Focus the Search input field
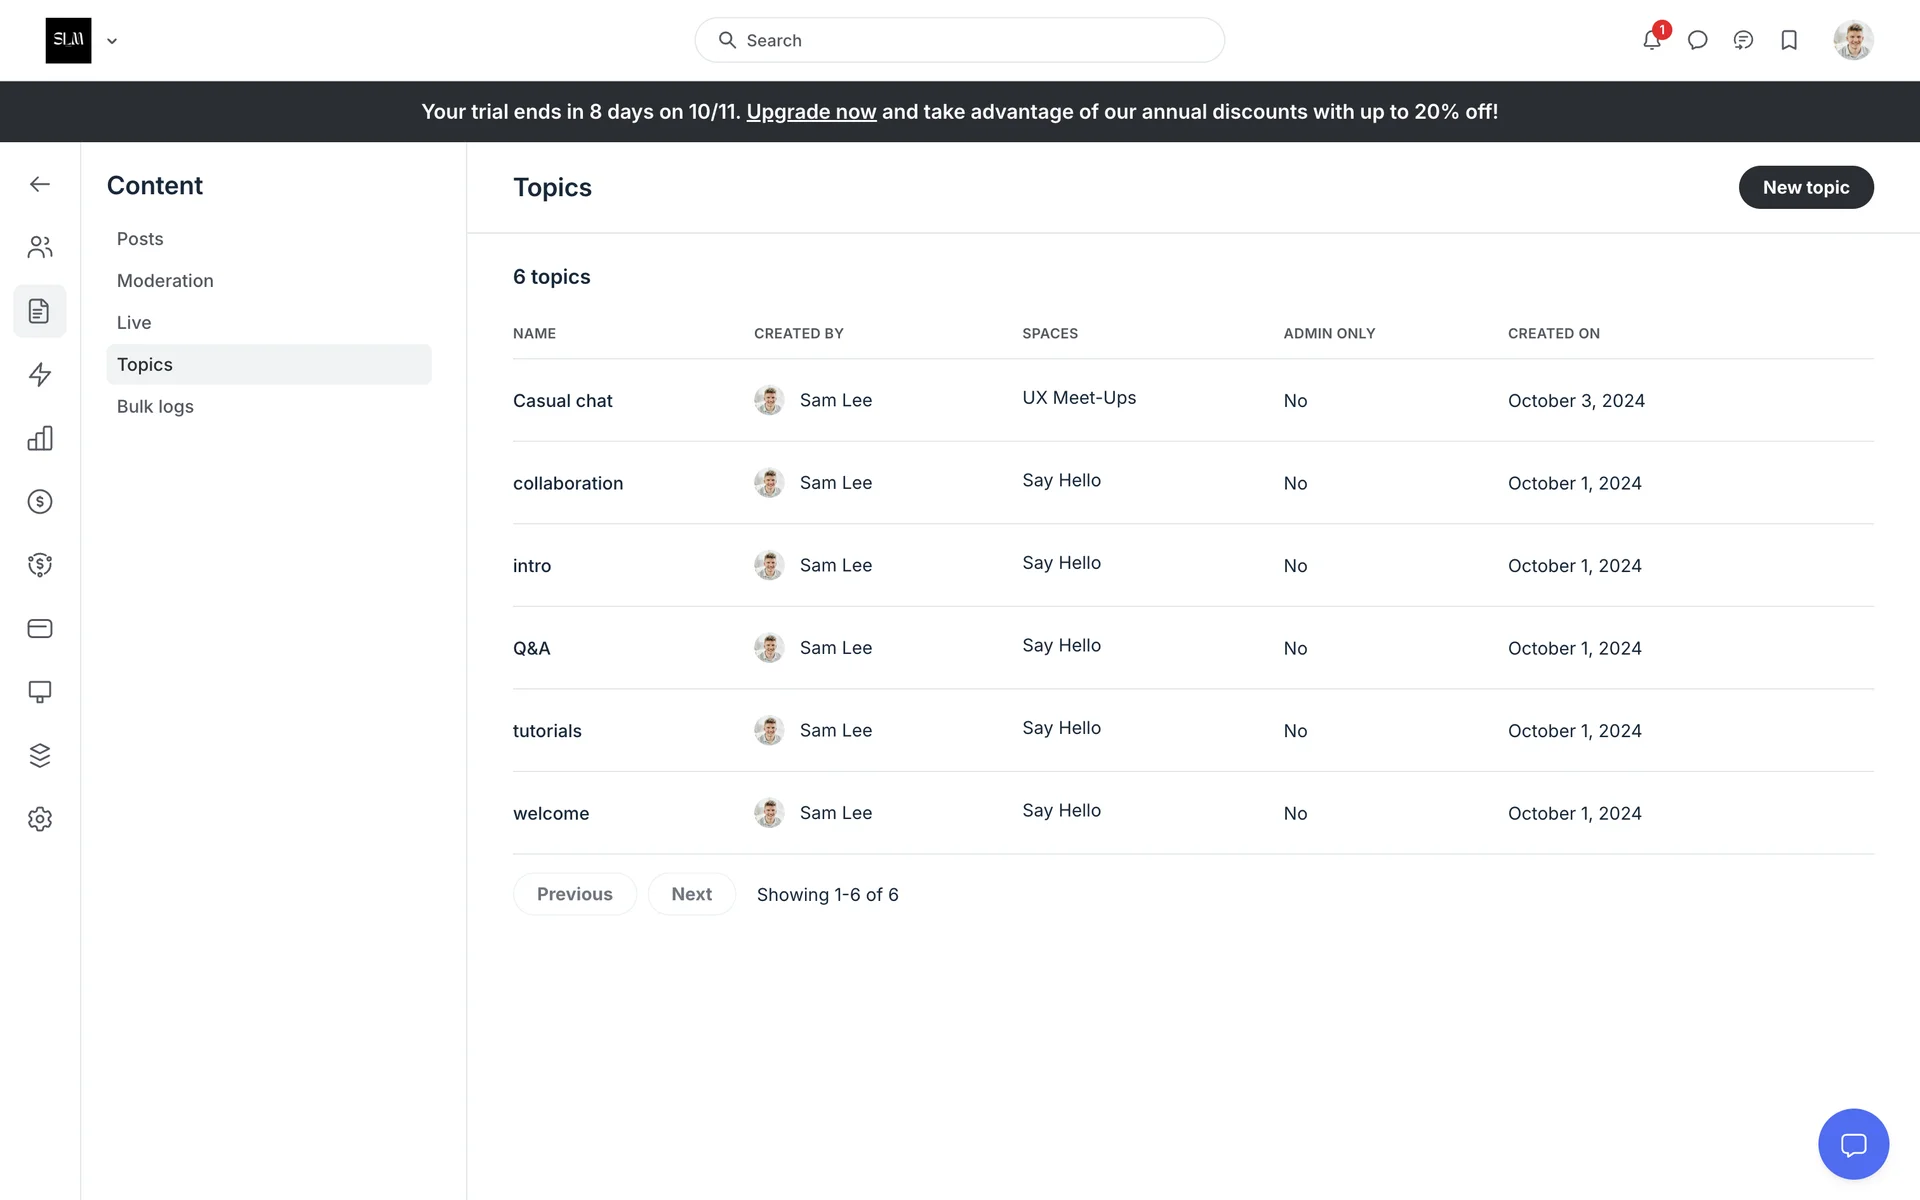Image resolution: width=1920 pixels, height=1200 pixels. point(960,40)
